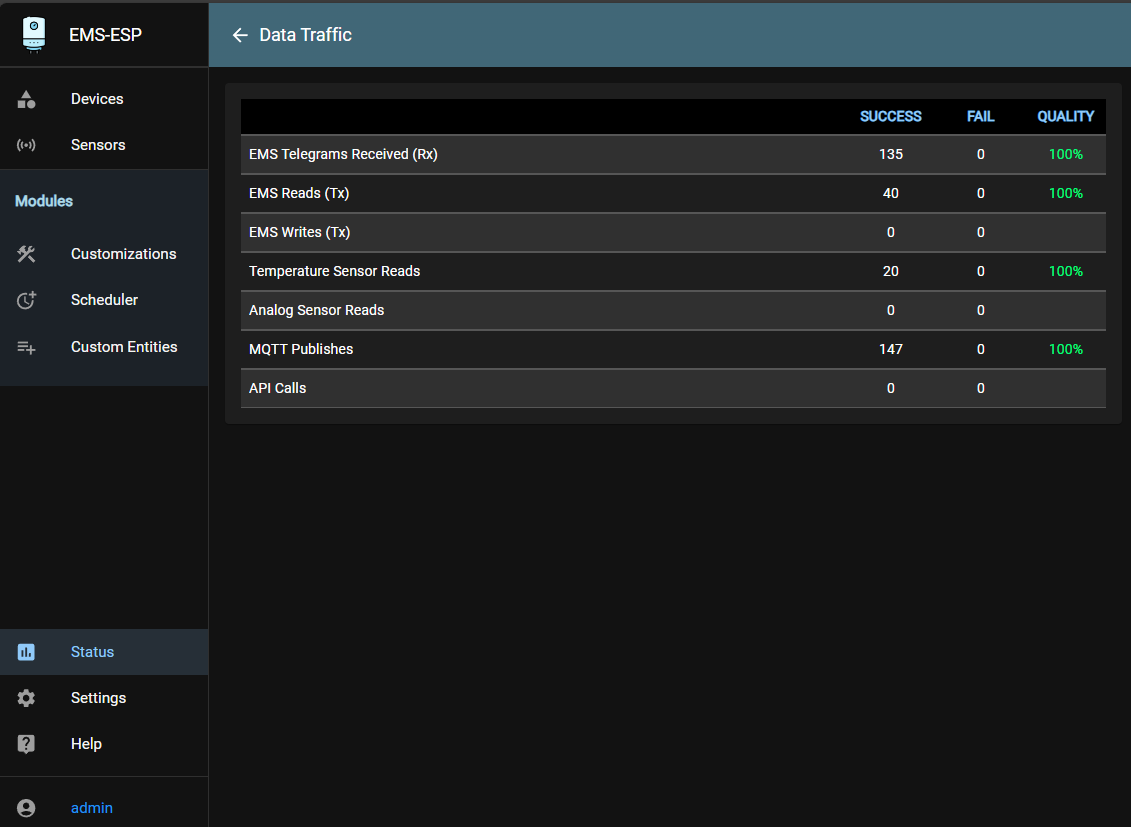Click the Help question-mark icon
Viewport: 1131px width, 827px height.
[x=26, y=744]
